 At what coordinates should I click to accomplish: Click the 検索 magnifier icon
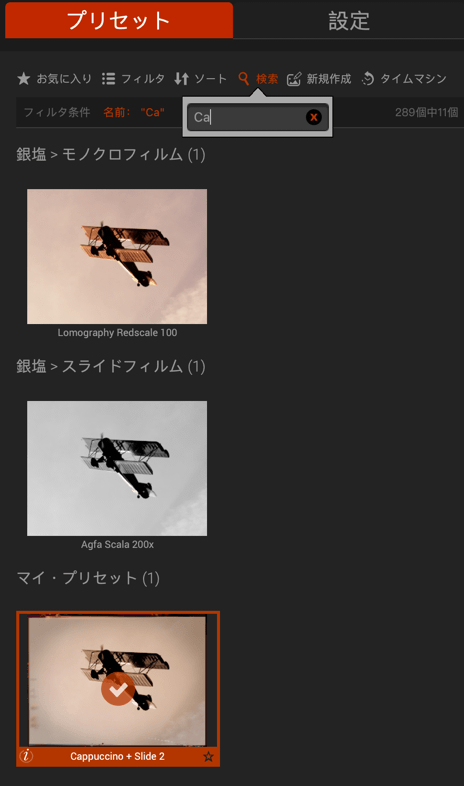point(244,79)
